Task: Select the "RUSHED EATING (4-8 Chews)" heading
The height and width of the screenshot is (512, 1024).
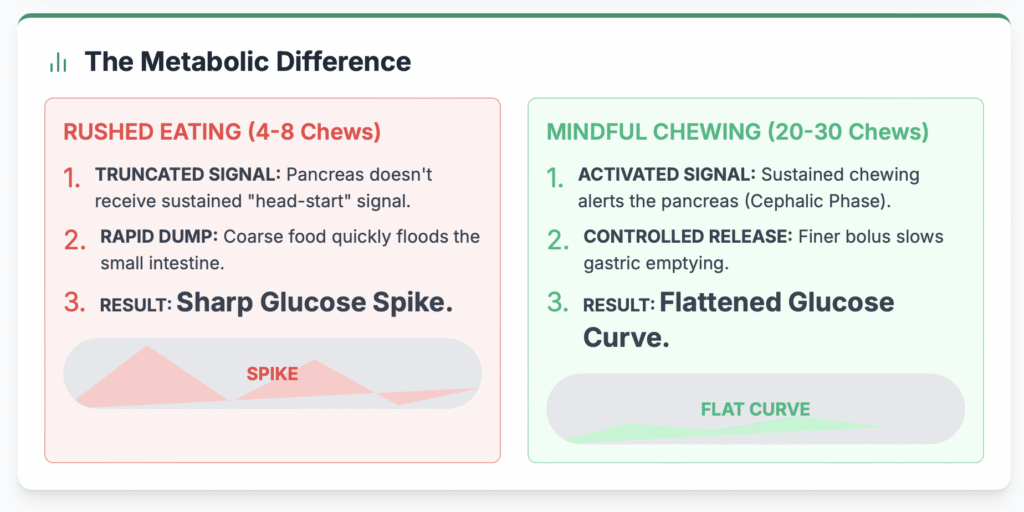Action: [x=222, y=132]
